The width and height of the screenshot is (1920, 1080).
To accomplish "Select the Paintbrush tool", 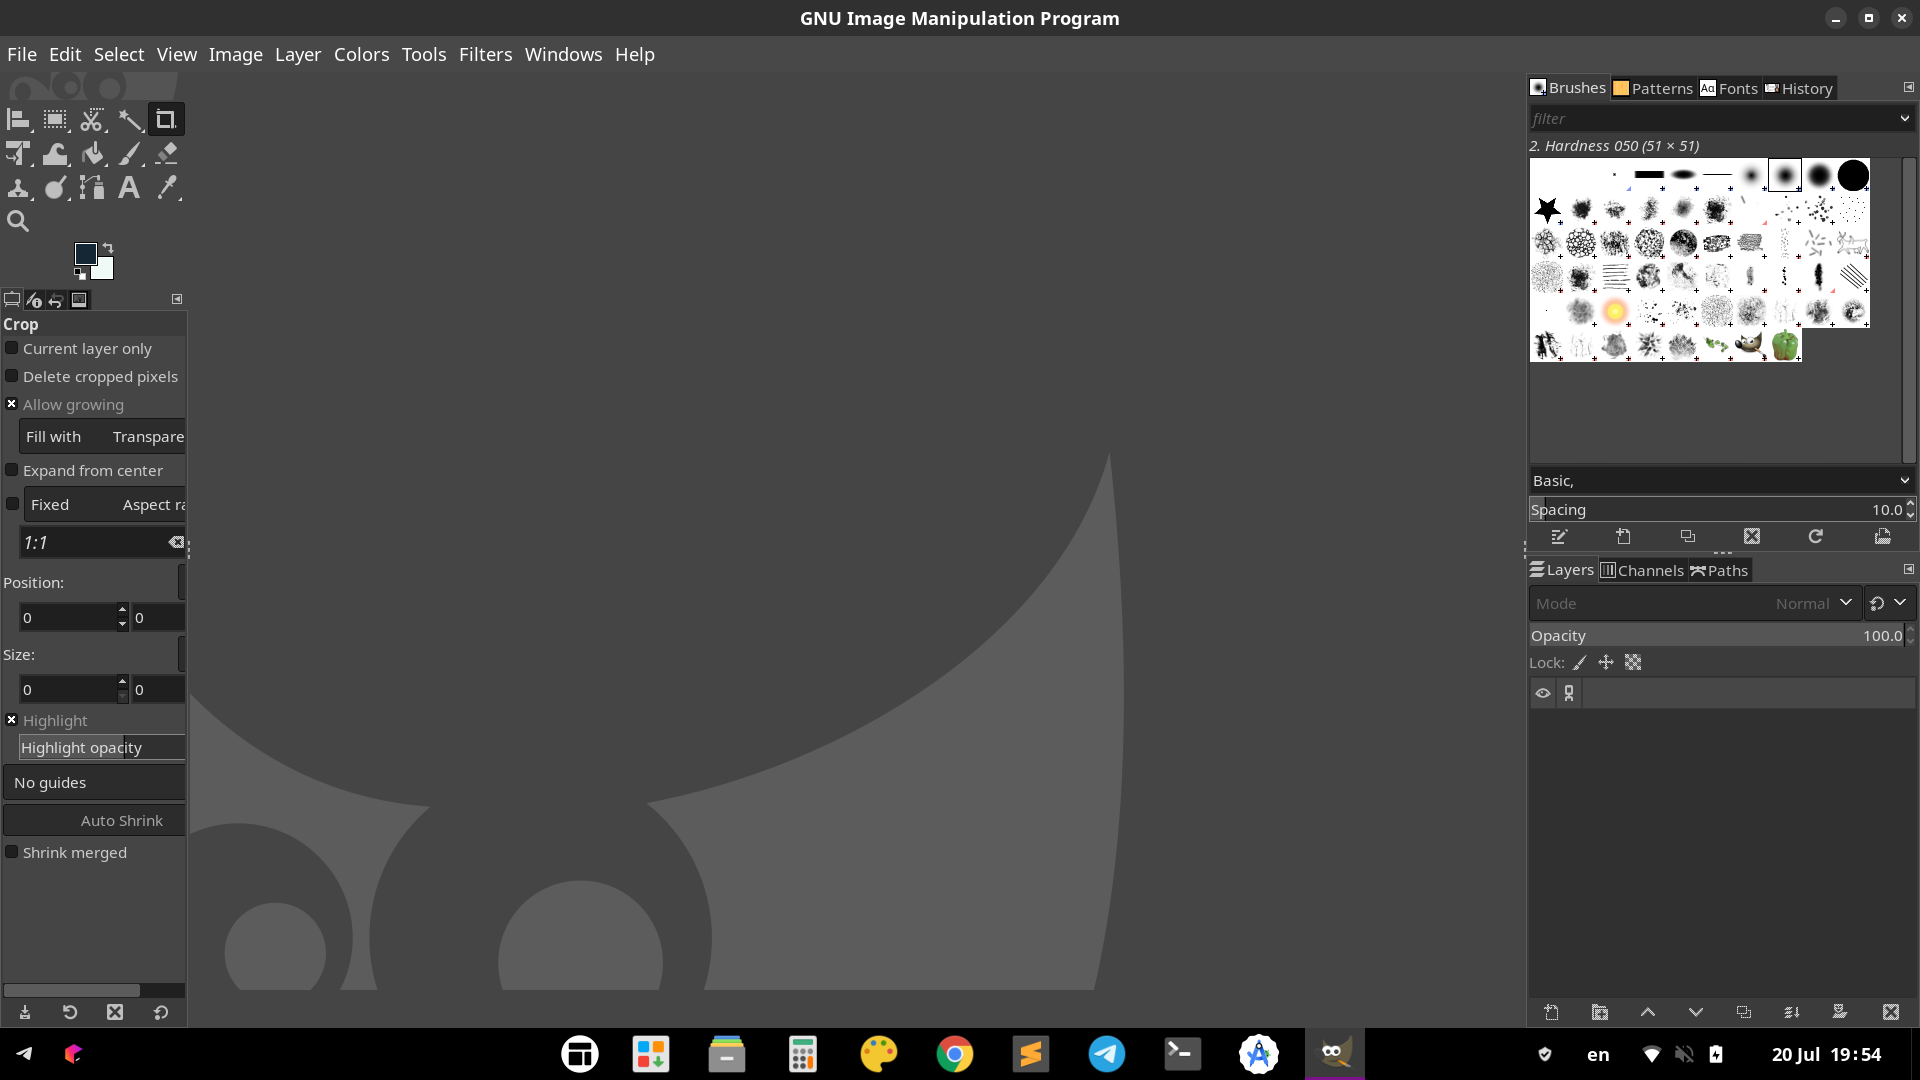I will [130, 154].
